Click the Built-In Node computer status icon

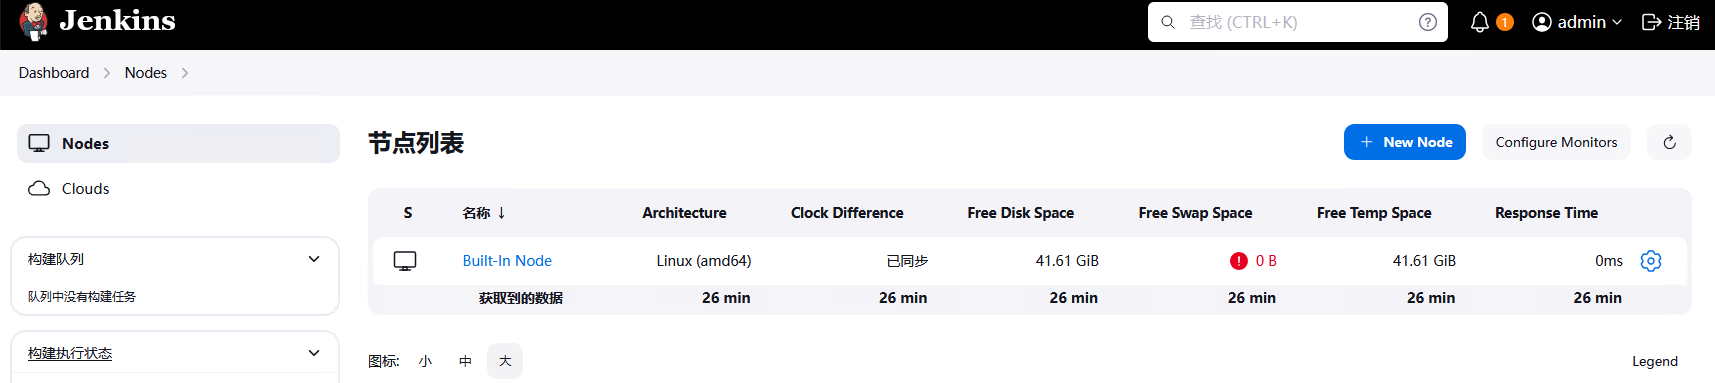[405, 261]
